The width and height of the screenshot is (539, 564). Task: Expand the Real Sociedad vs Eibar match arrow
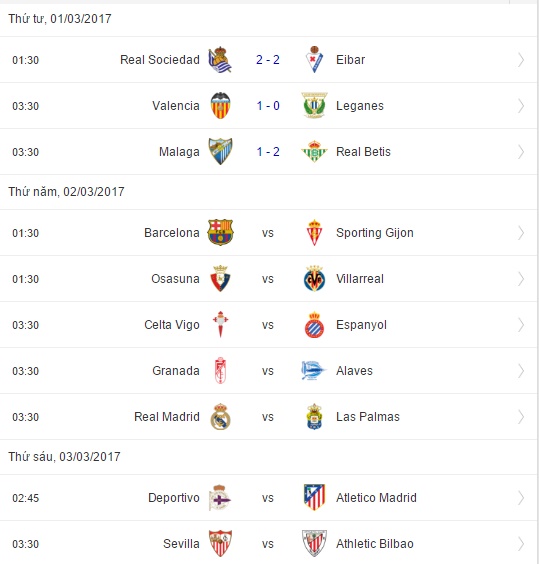coord(521,60)
